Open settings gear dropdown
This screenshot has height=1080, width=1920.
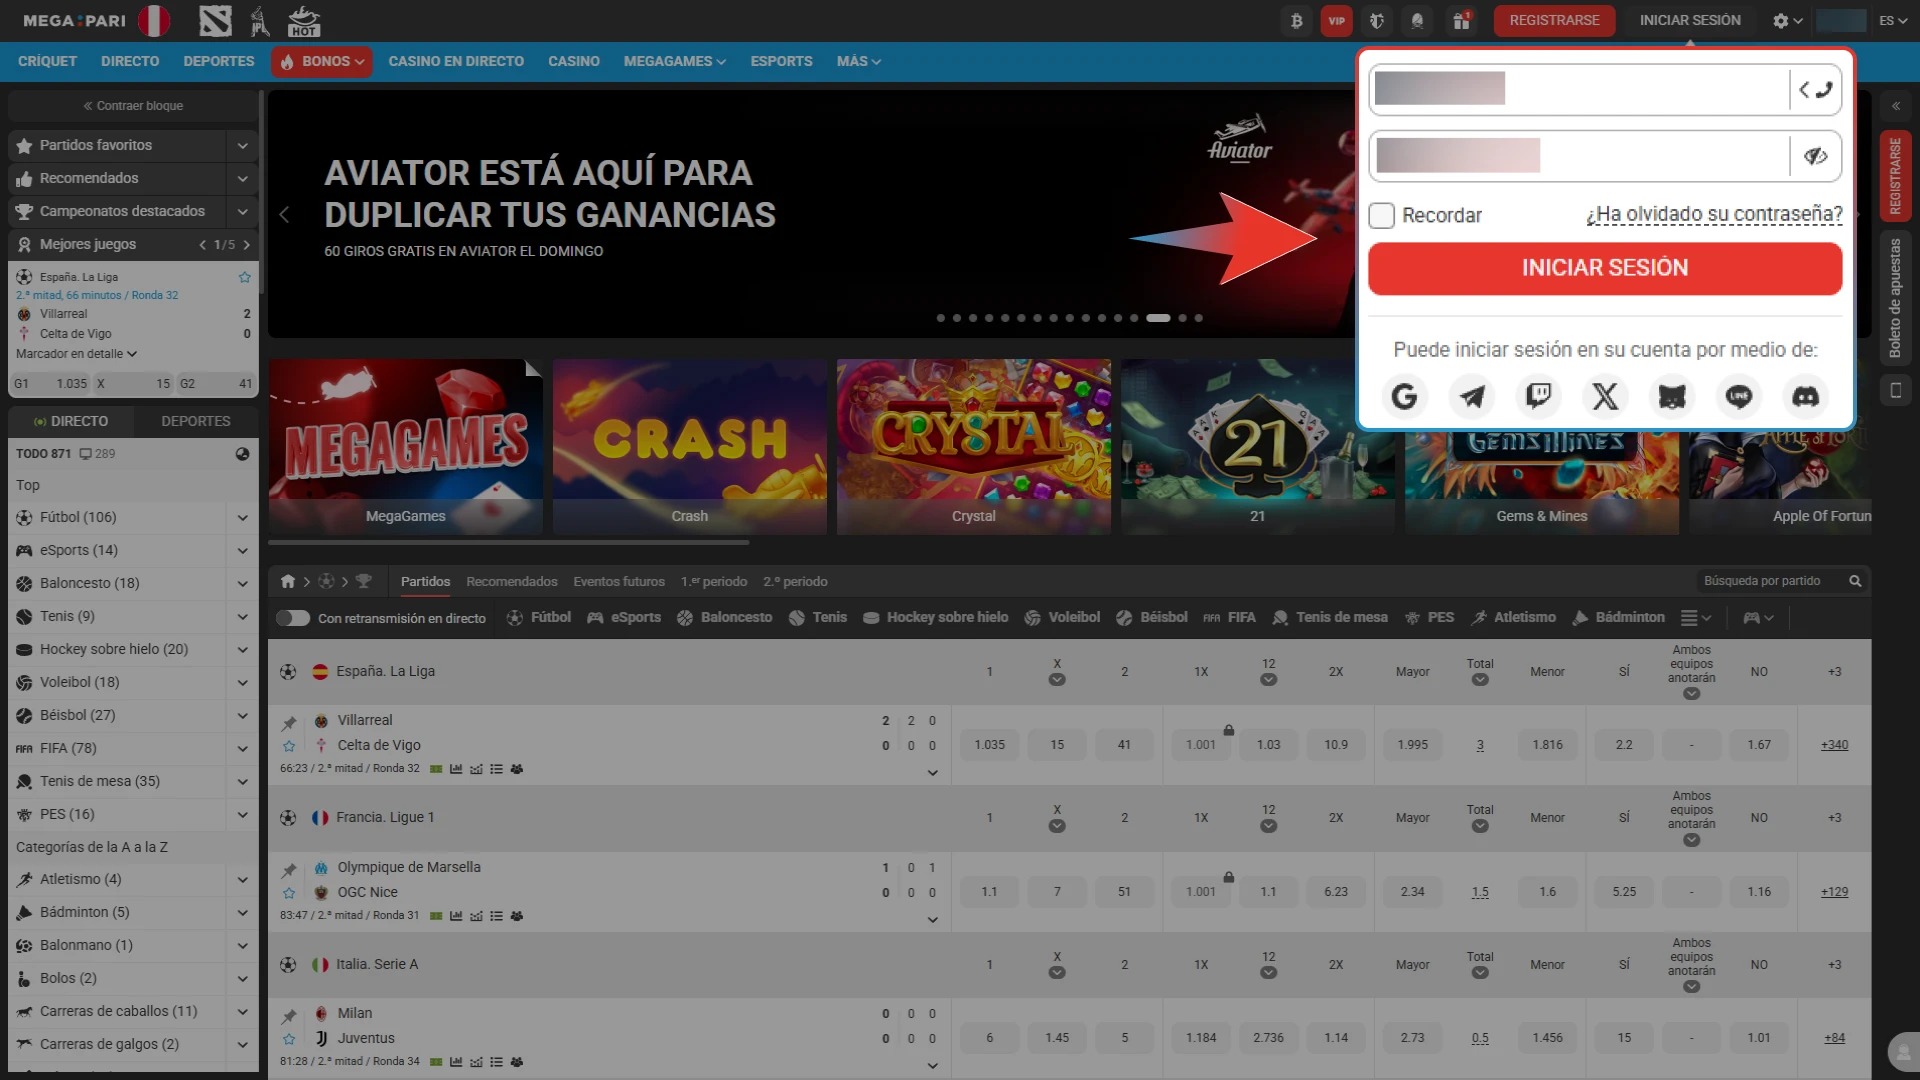(1787, 20)
